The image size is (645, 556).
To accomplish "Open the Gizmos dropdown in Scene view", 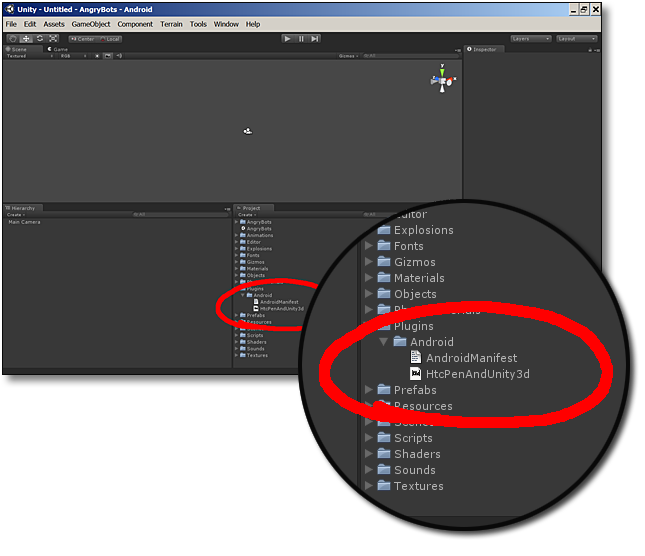I will tap(348, 56).
